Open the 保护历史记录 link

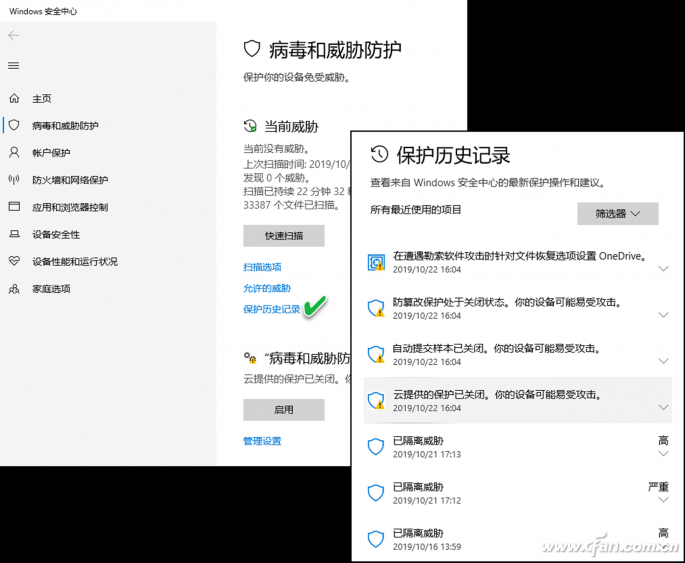271,309
